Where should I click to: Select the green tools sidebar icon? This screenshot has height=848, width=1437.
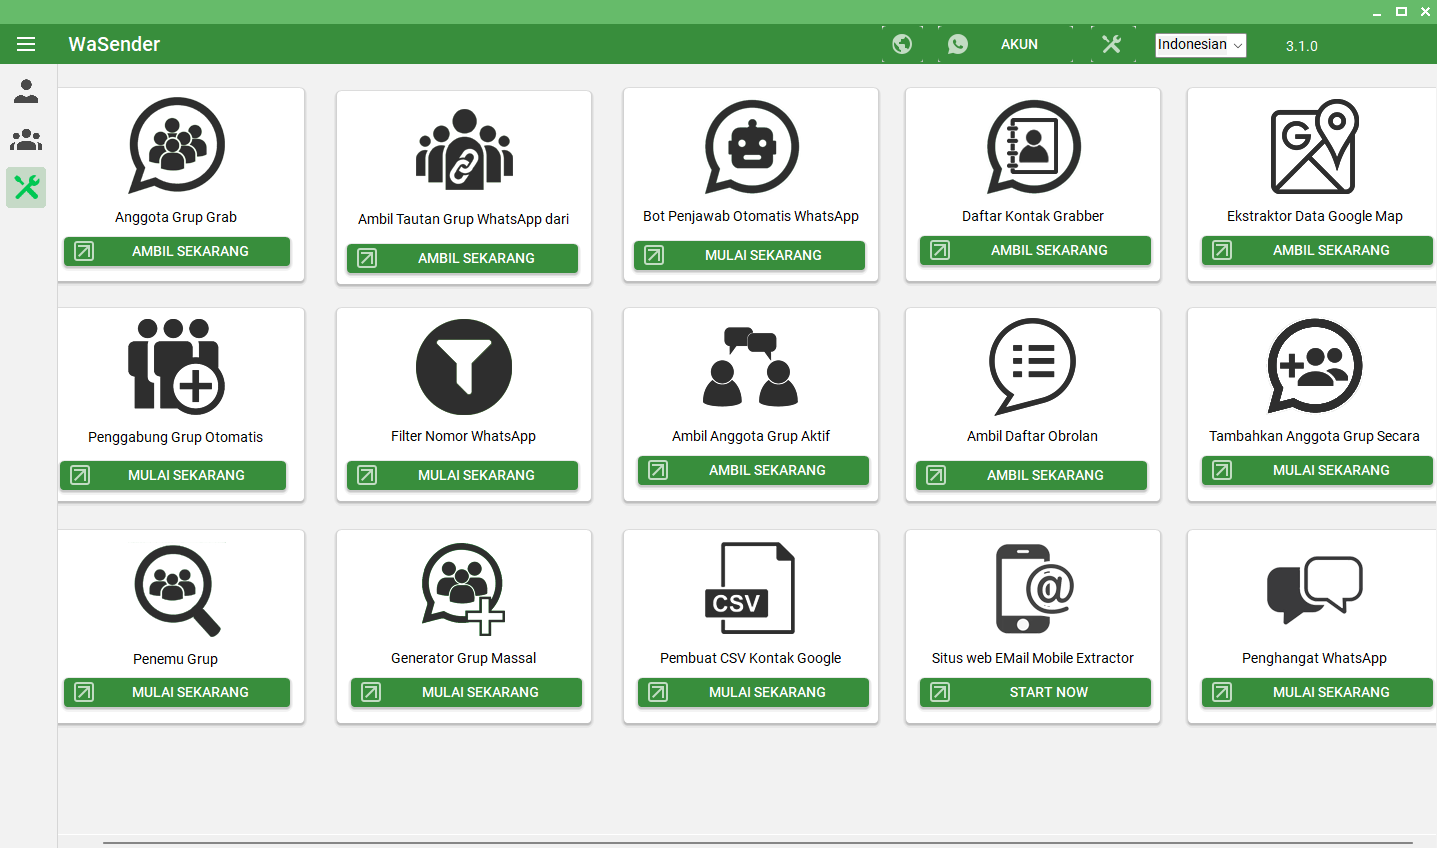point(26,187)
